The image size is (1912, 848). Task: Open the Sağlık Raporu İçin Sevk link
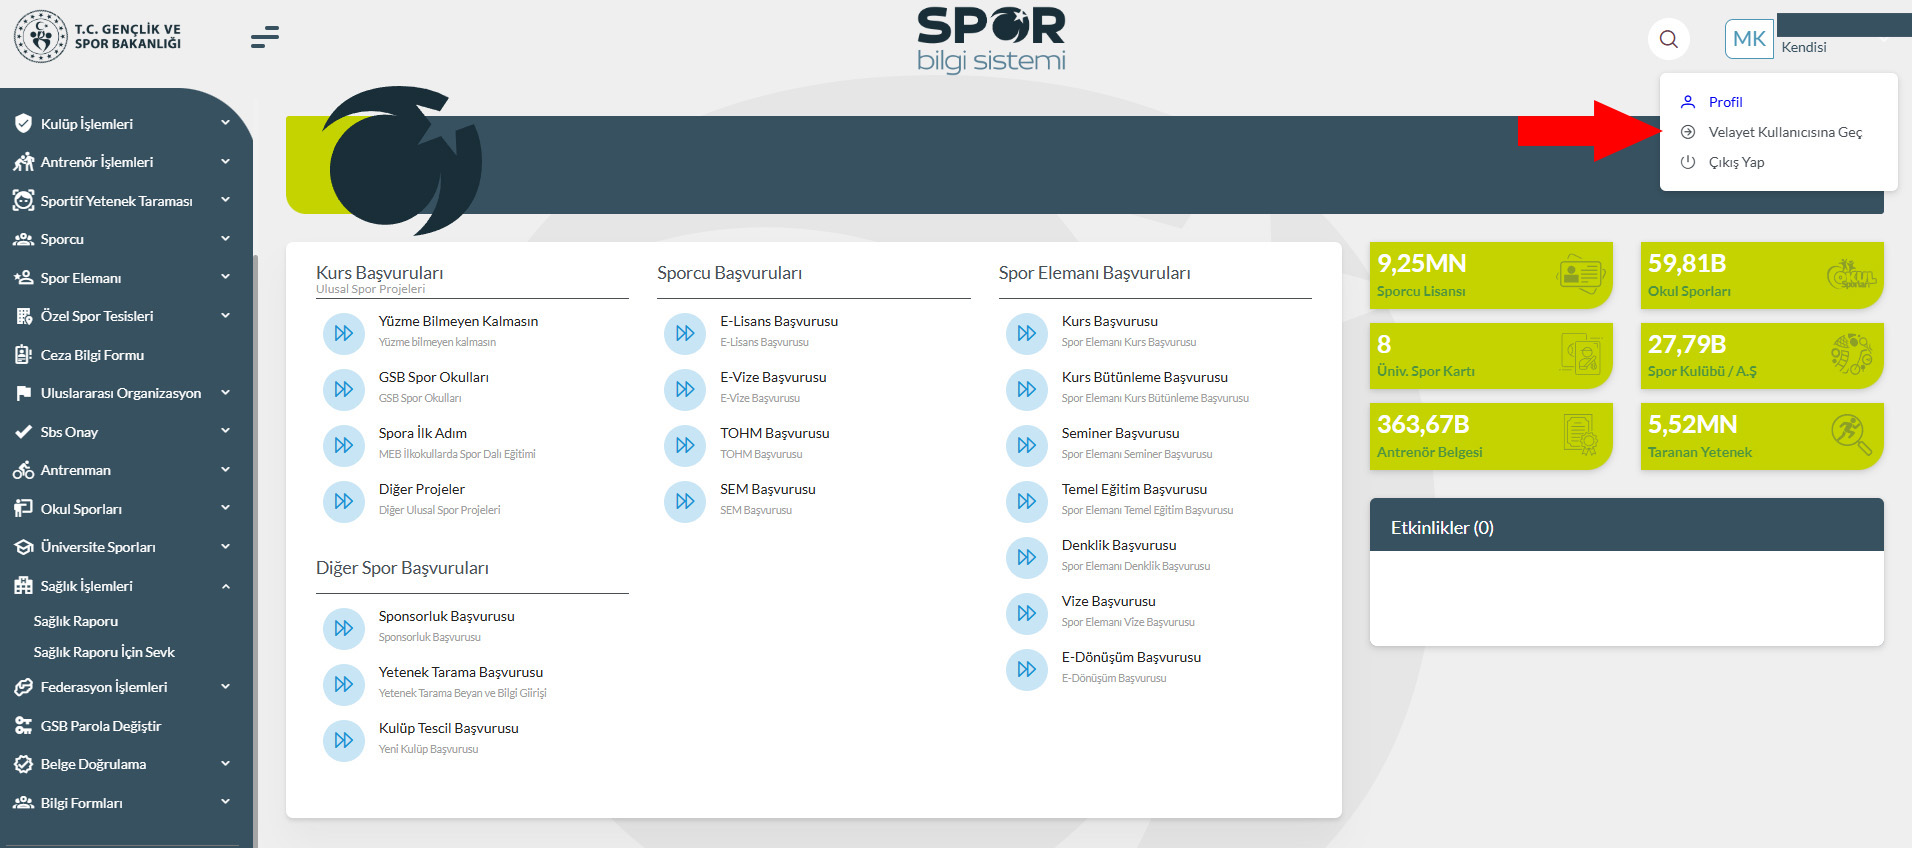click(x=104, y=652)
